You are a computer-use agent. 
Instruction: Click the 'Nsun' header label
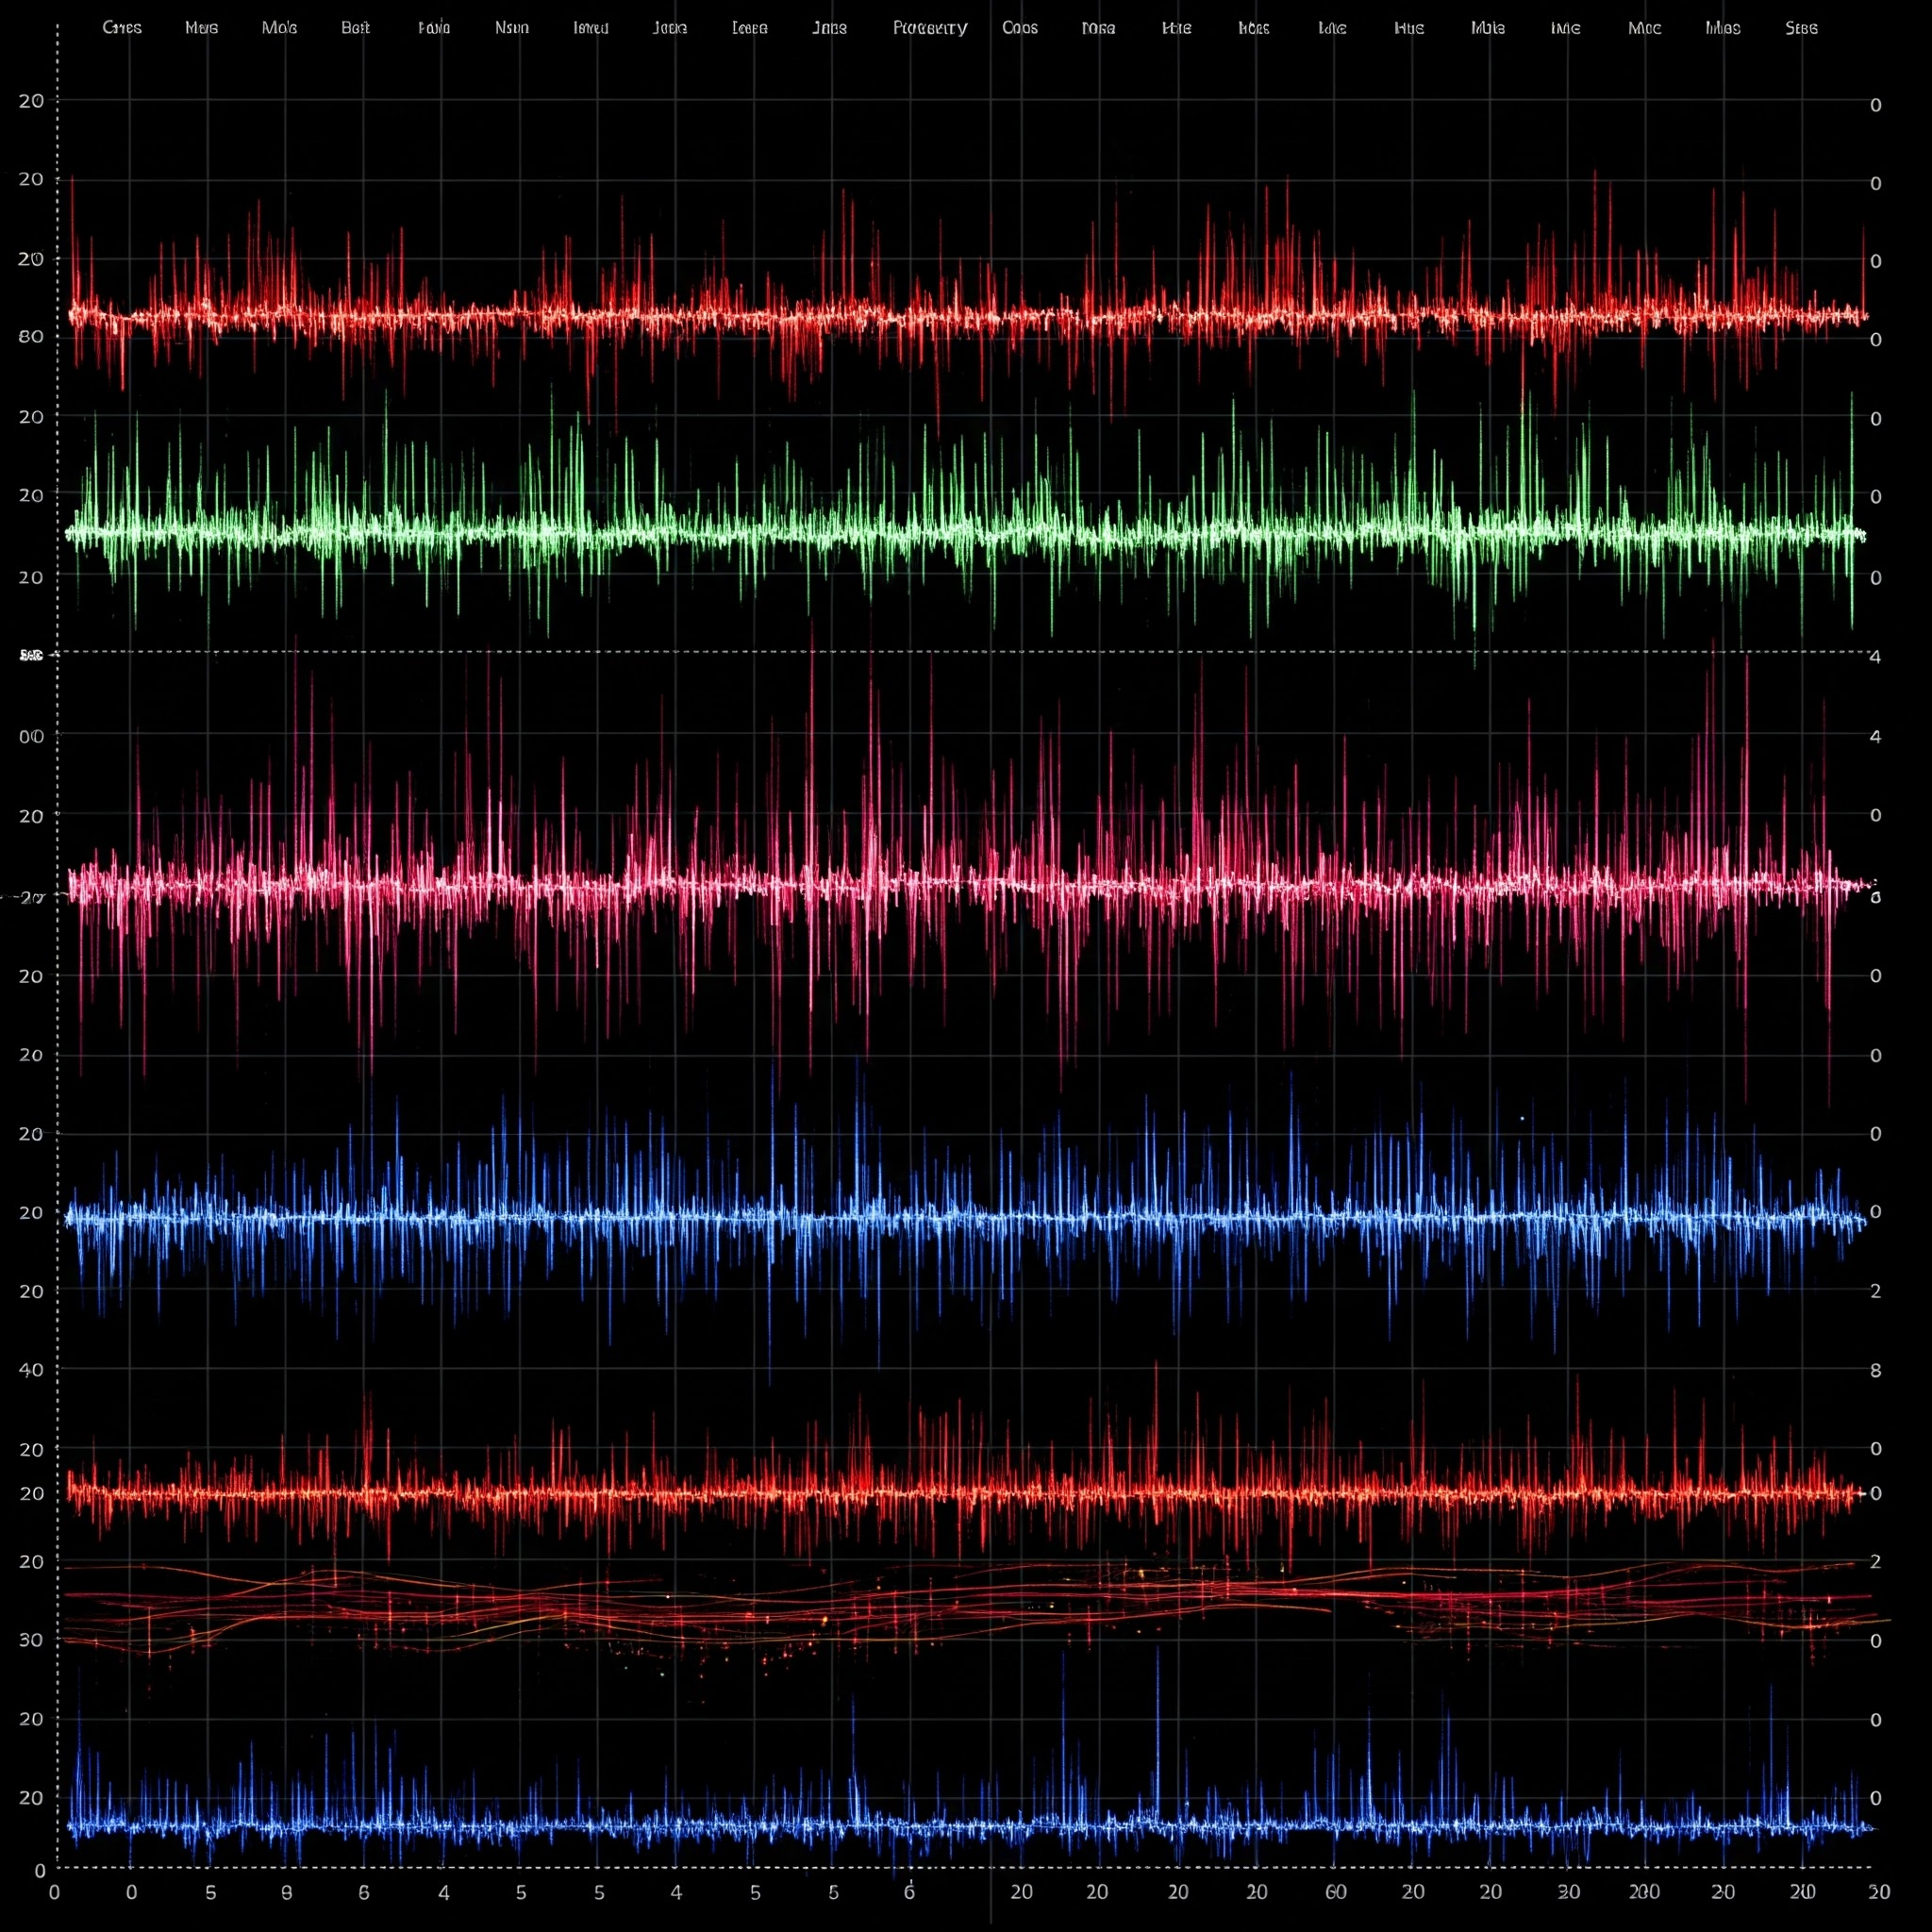click(511, 28)
